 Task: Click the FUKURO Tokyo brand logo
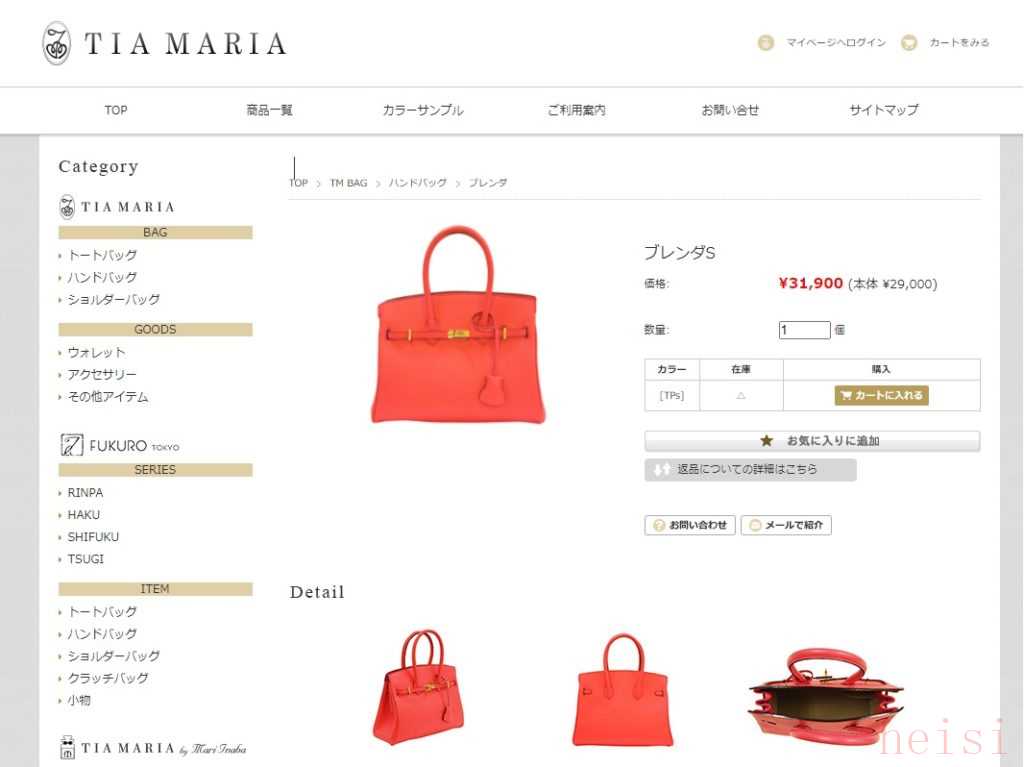click(120, 445)
